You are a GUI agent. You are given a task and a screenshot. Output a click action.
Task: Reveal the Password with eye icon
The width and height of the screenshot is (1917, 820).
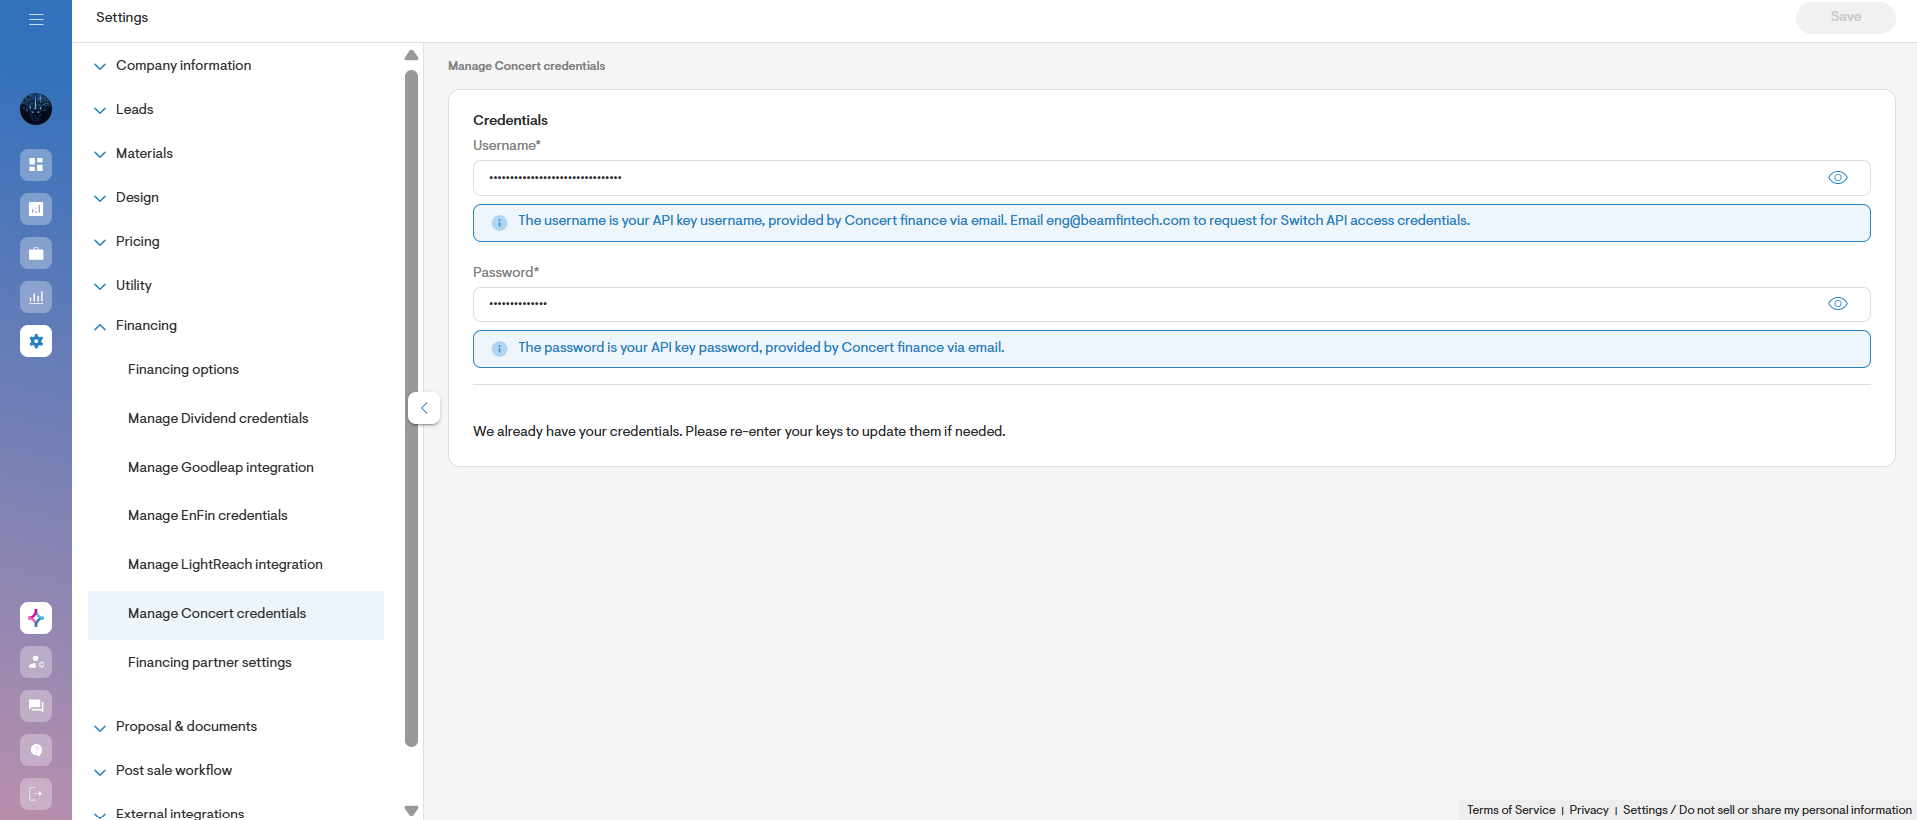click(1837, 304)
